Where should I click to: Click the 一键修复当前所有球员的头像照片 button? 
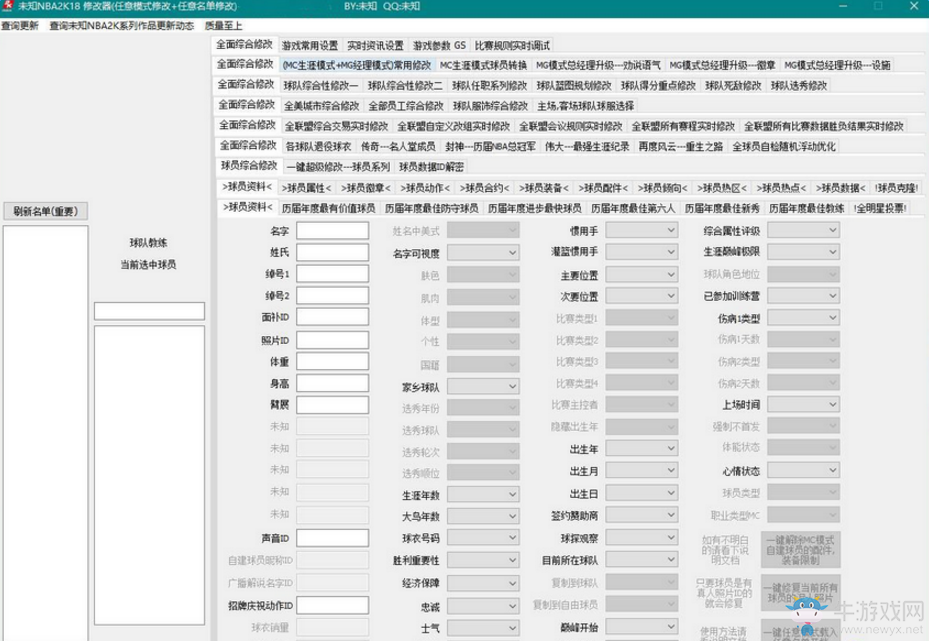pos(800,593)
